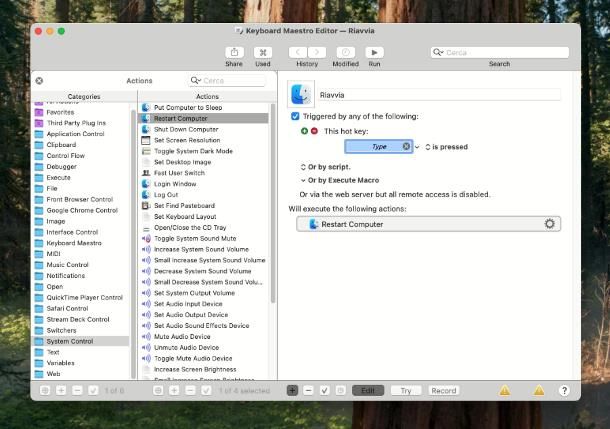
Task: Run the macro with the Run icon
Action: coord(374,52)
